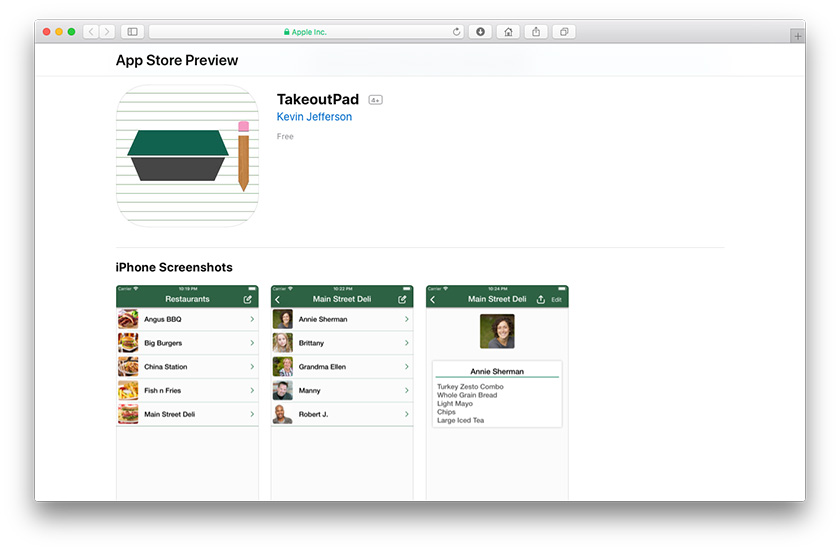Viewport: 840px width, 551px height.
Task: Click share icon in Annie Sherman order screenshot
Action: 541,299
